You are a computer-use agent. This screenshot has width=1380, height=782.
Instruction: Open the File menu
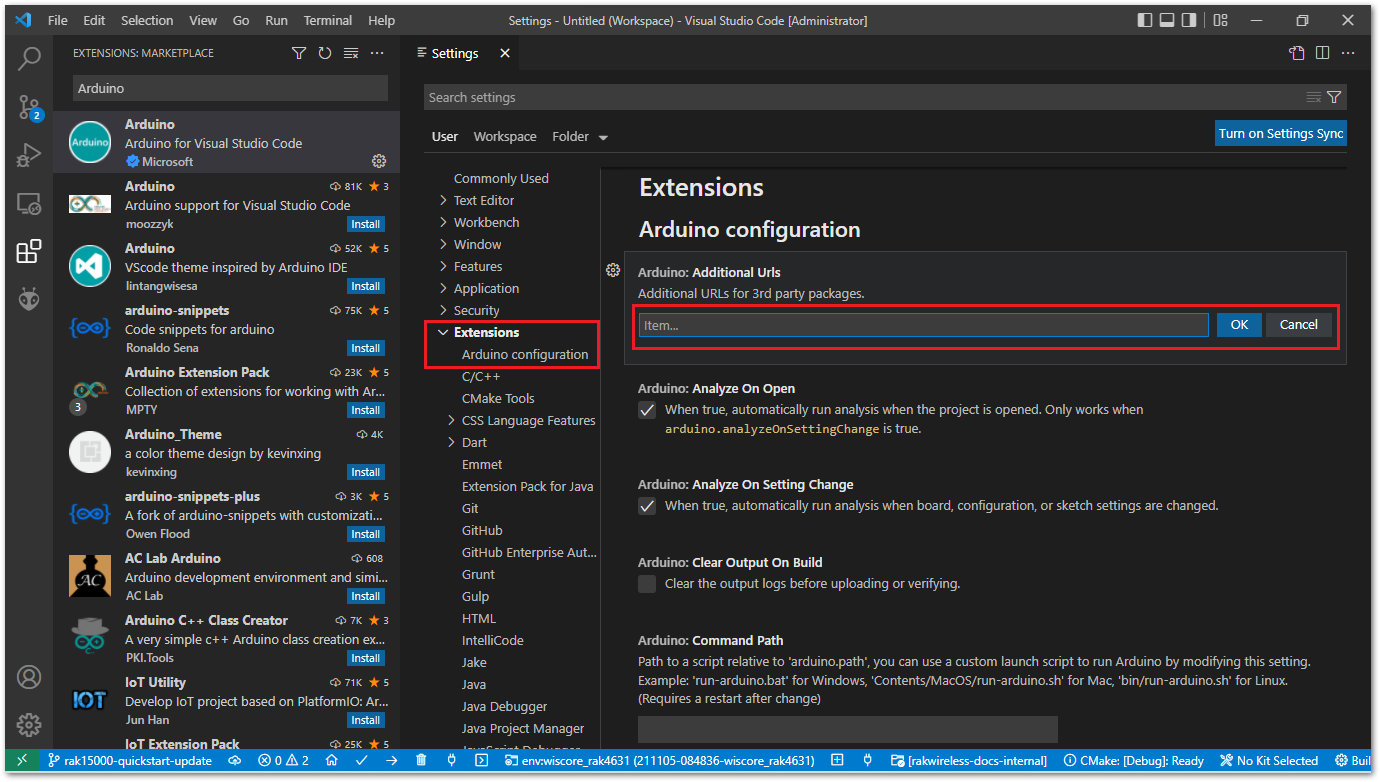point(58,20)
